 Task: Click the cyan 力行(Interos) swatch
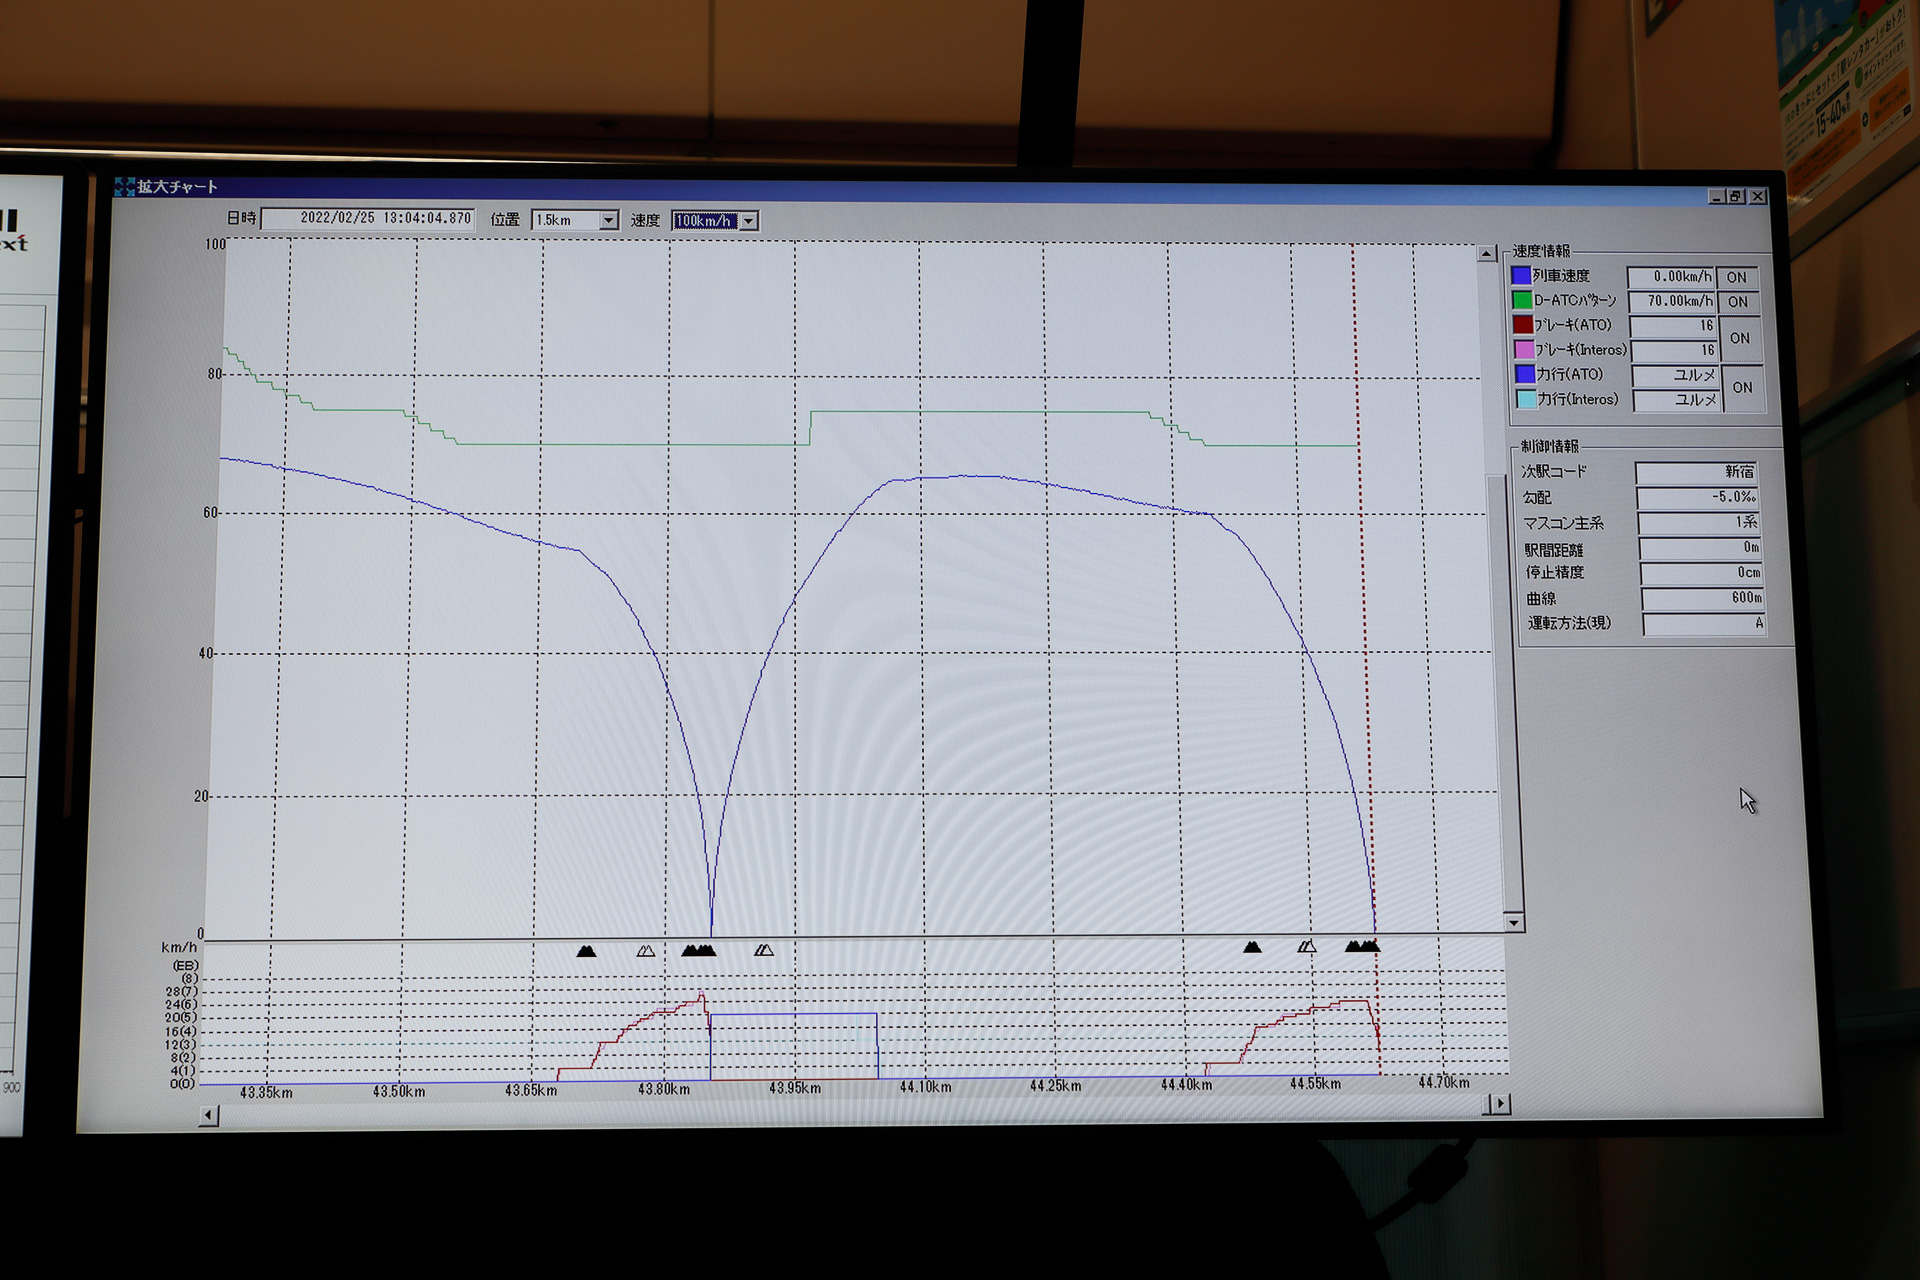point(1526,399)
